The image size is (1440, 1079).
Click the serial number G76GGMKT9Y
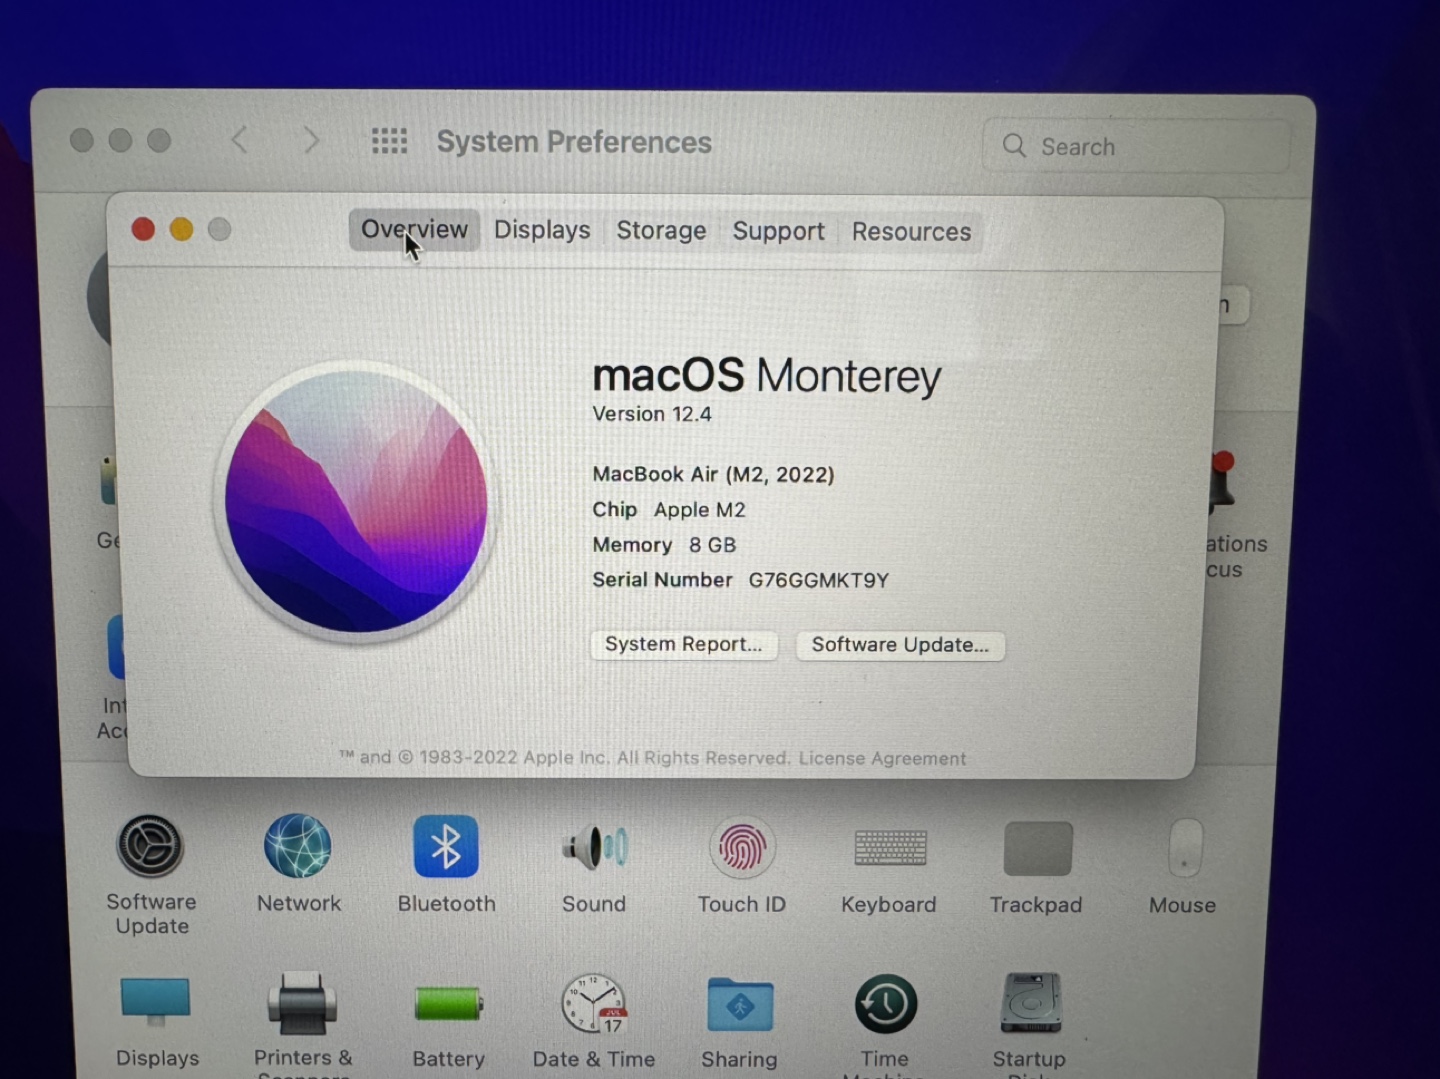coord(819,581)
